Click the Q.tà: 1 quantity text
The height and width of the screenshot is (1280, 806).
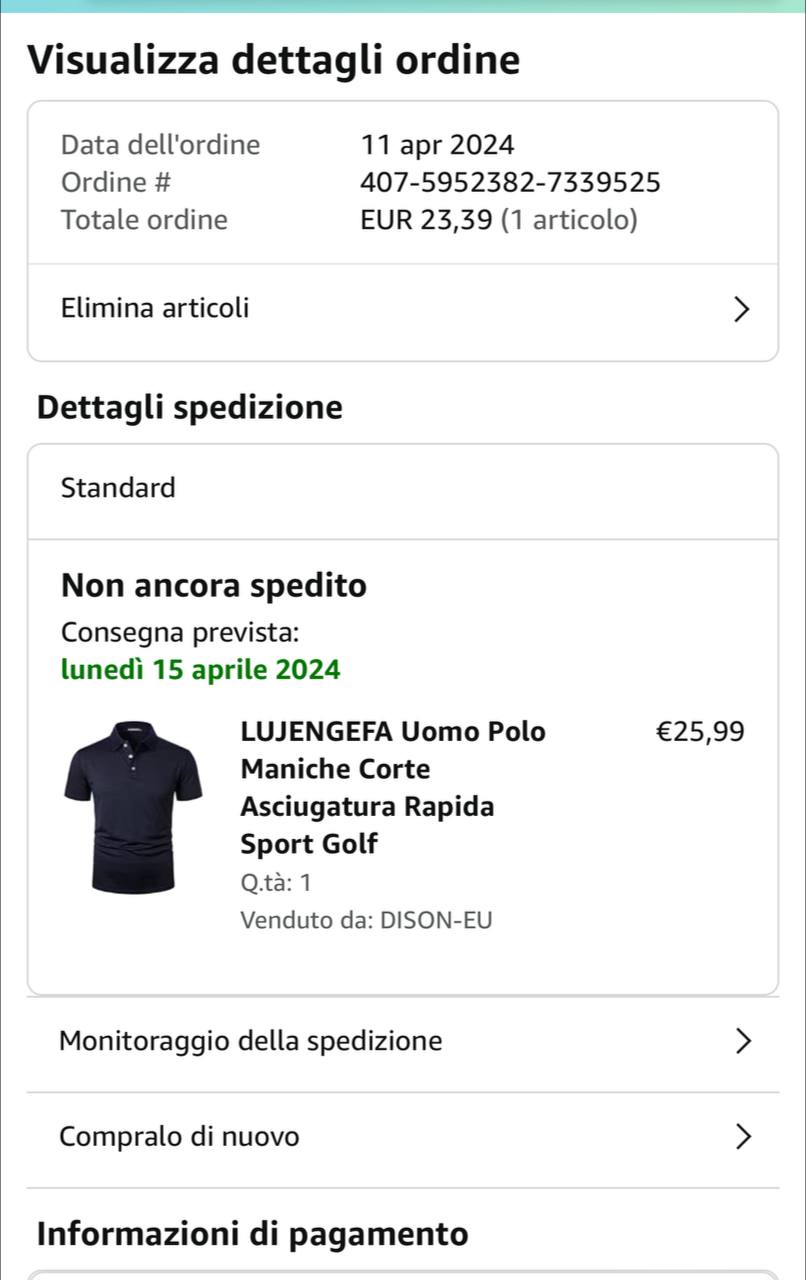click(x=276, y=883)
